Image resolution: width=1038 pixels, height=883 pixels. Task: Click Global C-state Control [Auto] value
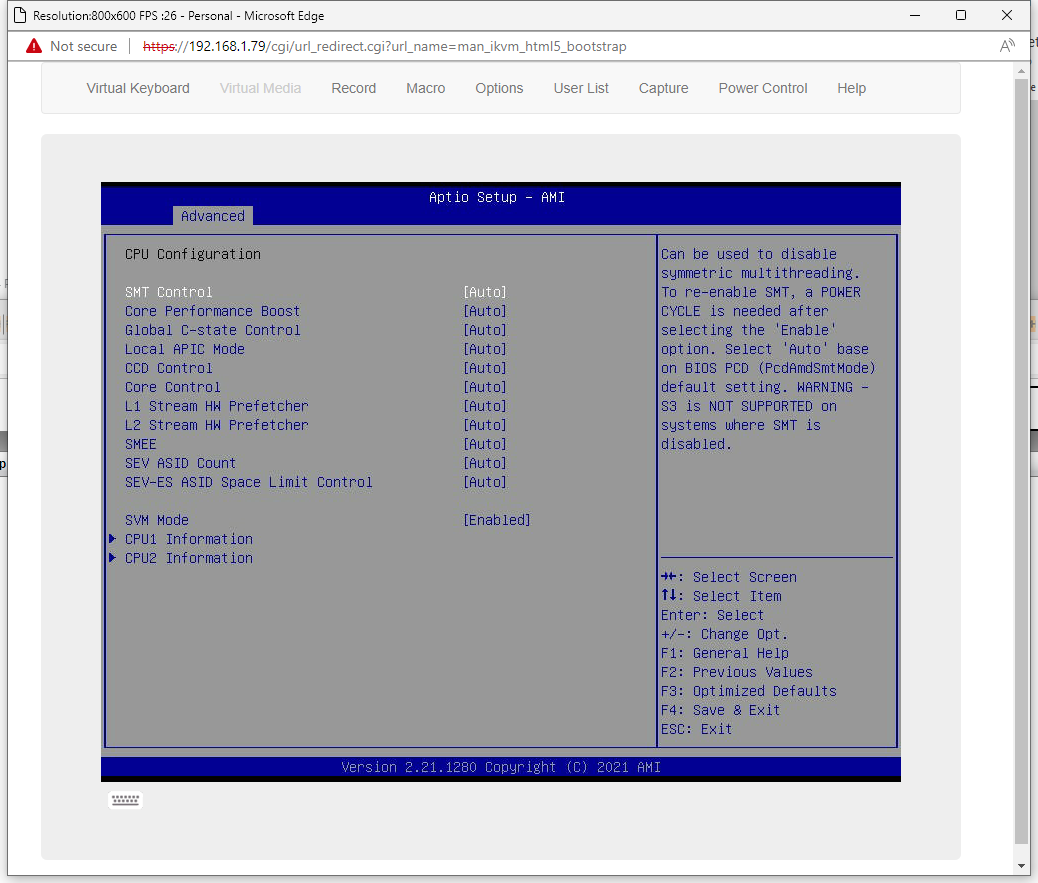point(485,330)
